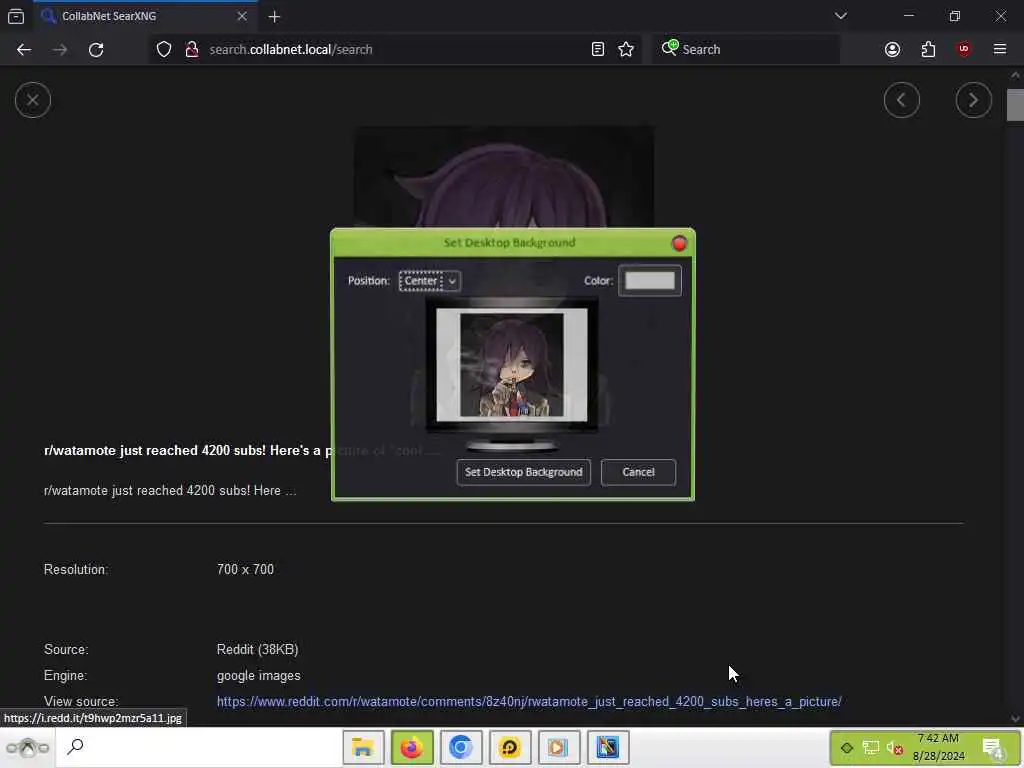Click the muted volume tray icon
The image size is (1024, 768).
(x=895, y=748)
